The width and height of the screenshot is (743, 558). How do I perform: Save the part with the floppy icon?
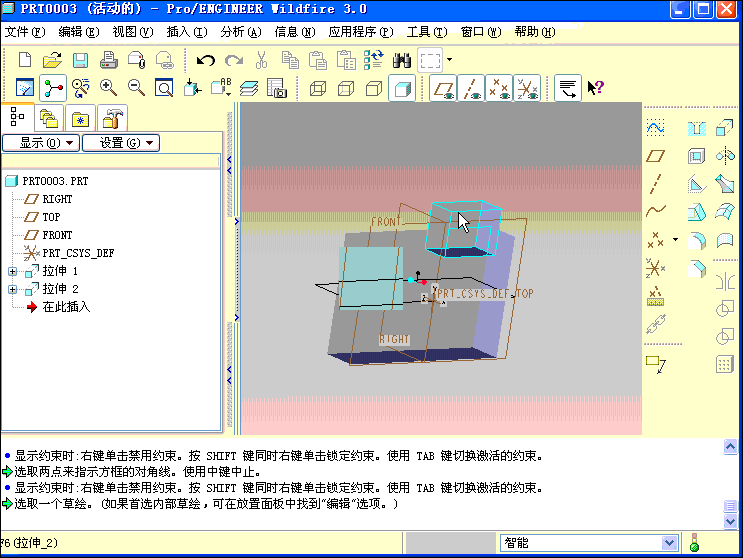coord(80,60)
